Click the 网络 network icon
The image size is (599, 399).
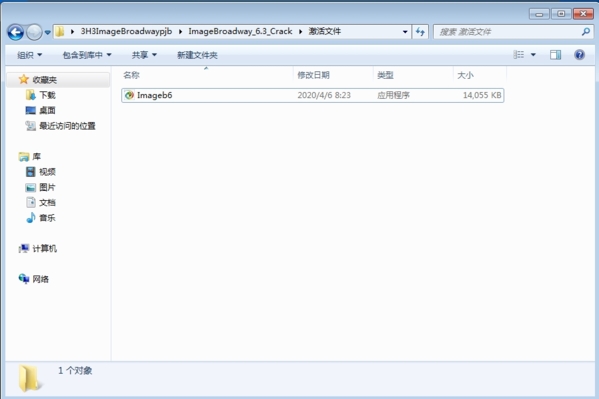(x=24, y=279)
